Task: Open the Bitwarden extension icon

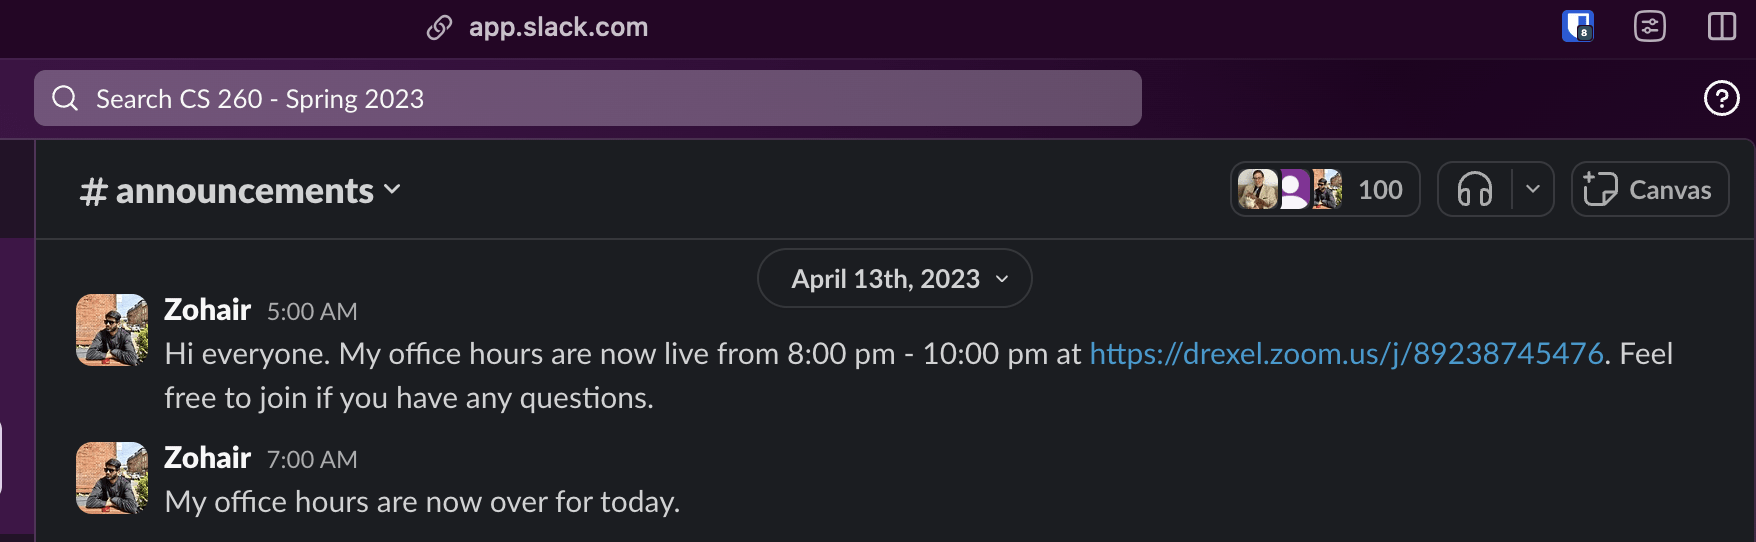Action: point(1577,26)
